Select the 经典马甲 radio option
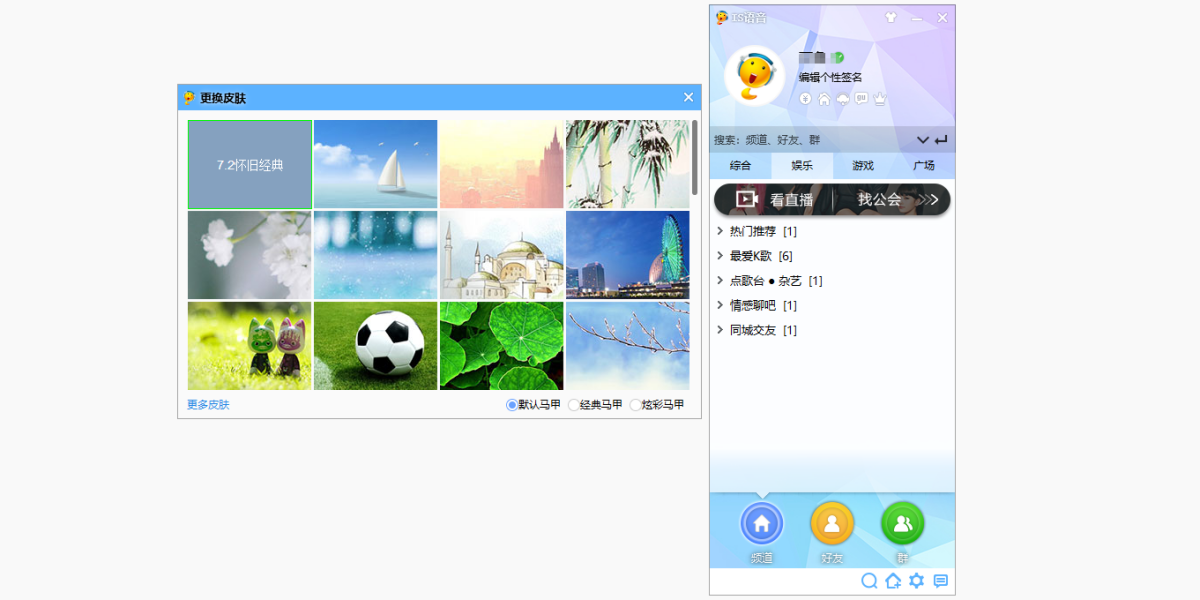This screenshot has height=600, width=1200. pos(574,405)
